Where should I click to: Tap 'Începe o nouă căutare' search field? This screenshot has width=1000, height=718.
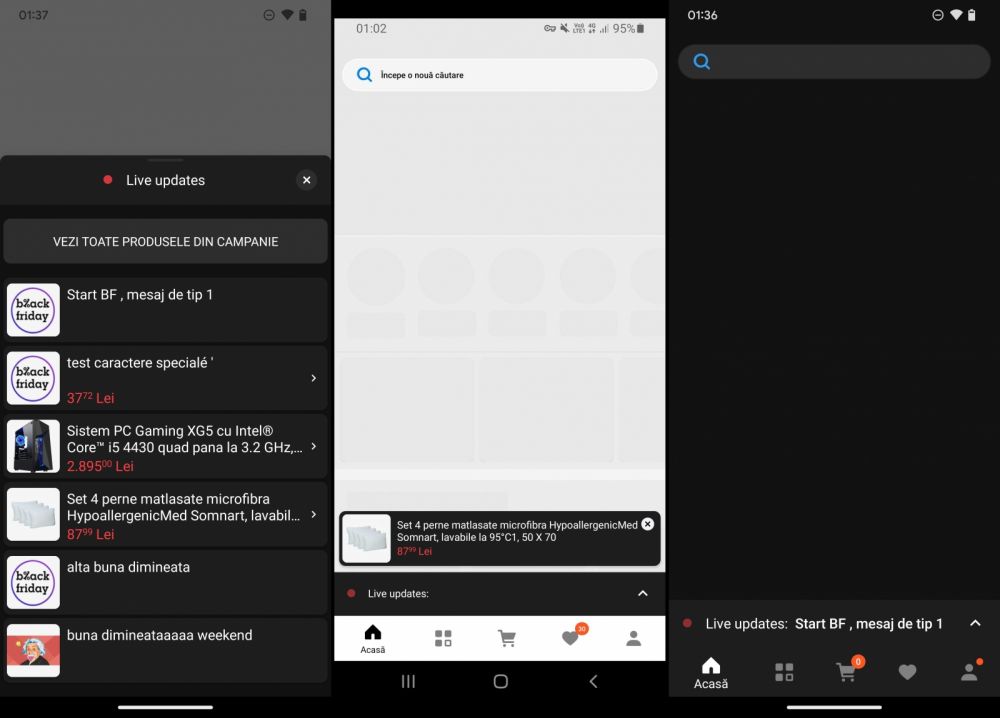500,75
